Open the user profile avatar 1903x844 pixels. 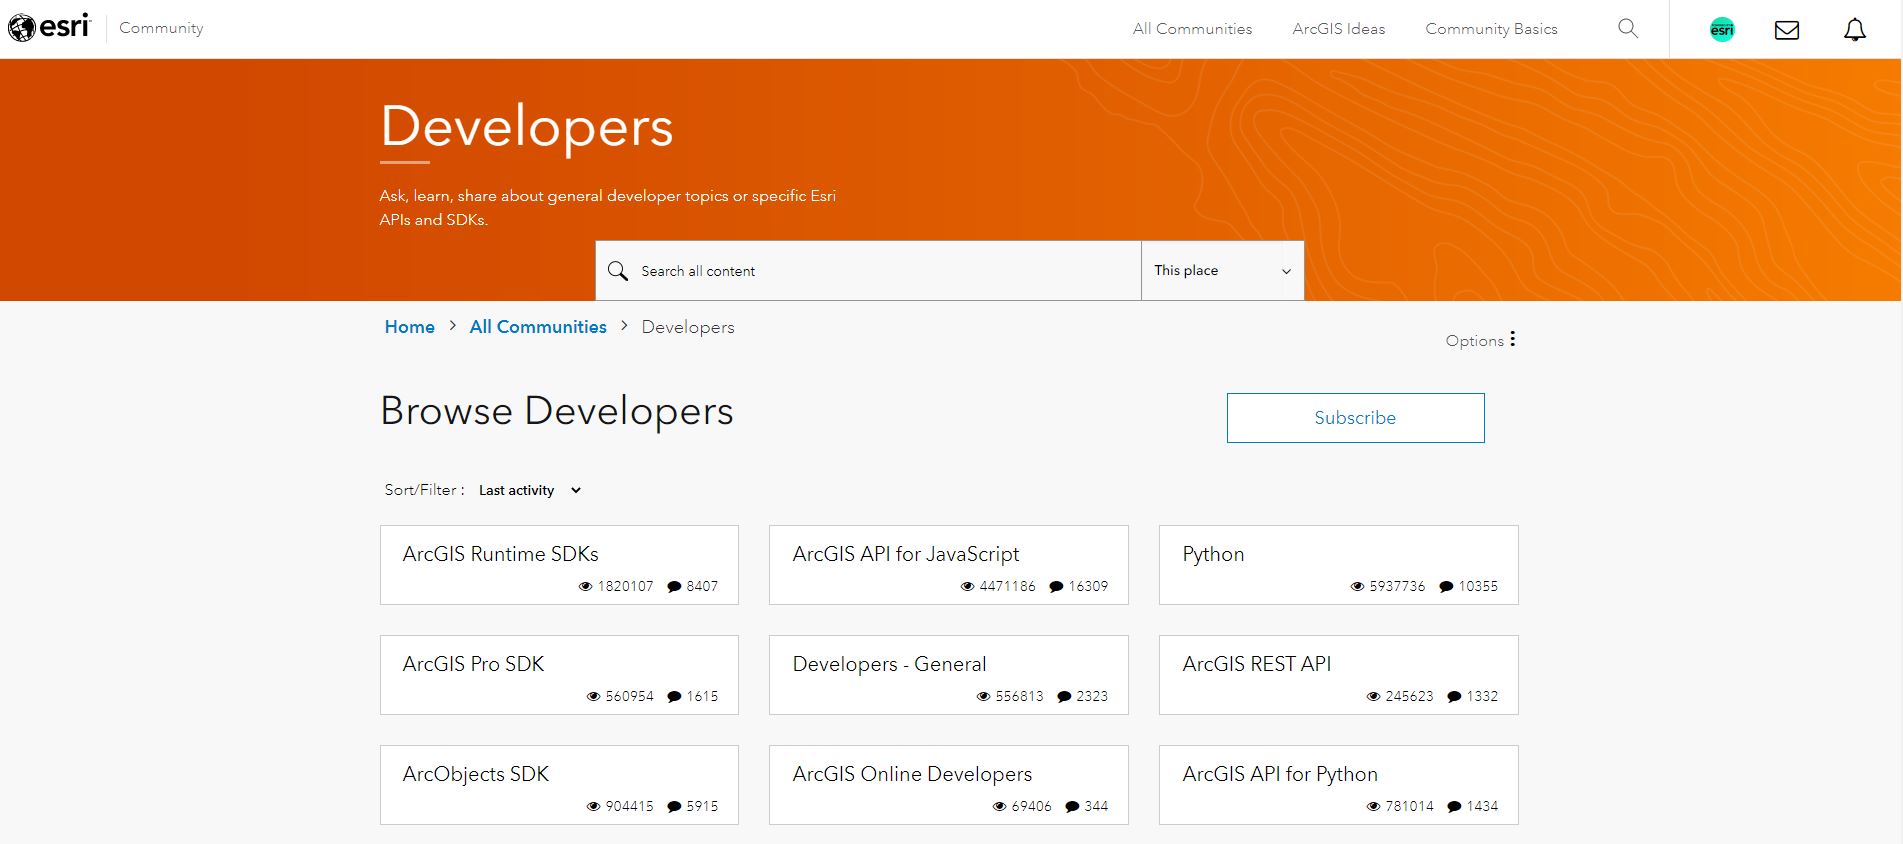click(x=1722, y=29)
